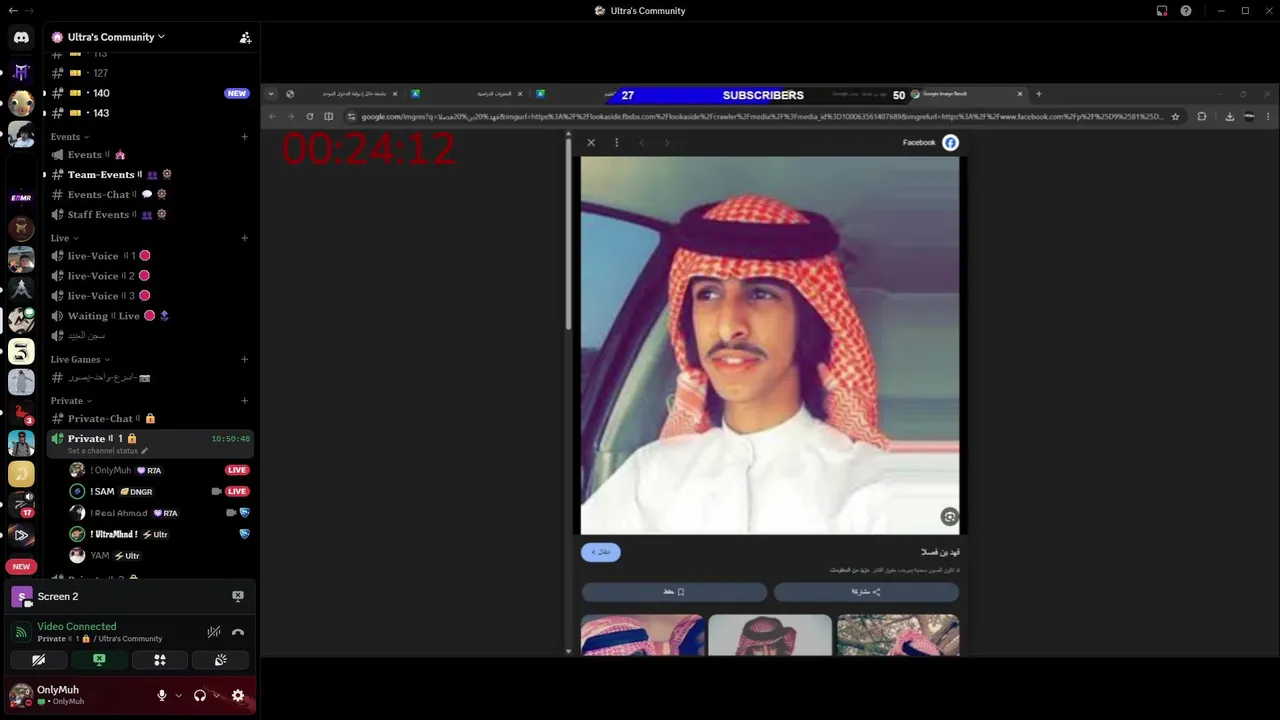Open new tab plus in shared browser
This screenshot has width=1280, height=720.
(x=1039, y=94)
